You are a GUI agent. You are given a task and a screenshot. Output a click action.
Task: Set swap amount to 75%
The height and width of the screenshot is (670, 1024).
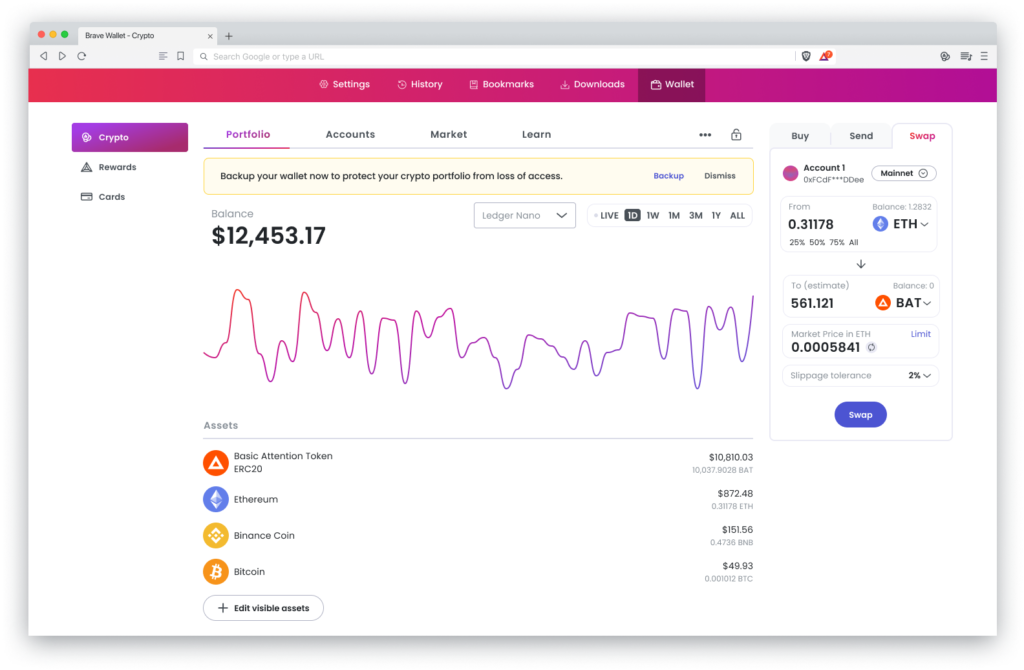[837, 242]
